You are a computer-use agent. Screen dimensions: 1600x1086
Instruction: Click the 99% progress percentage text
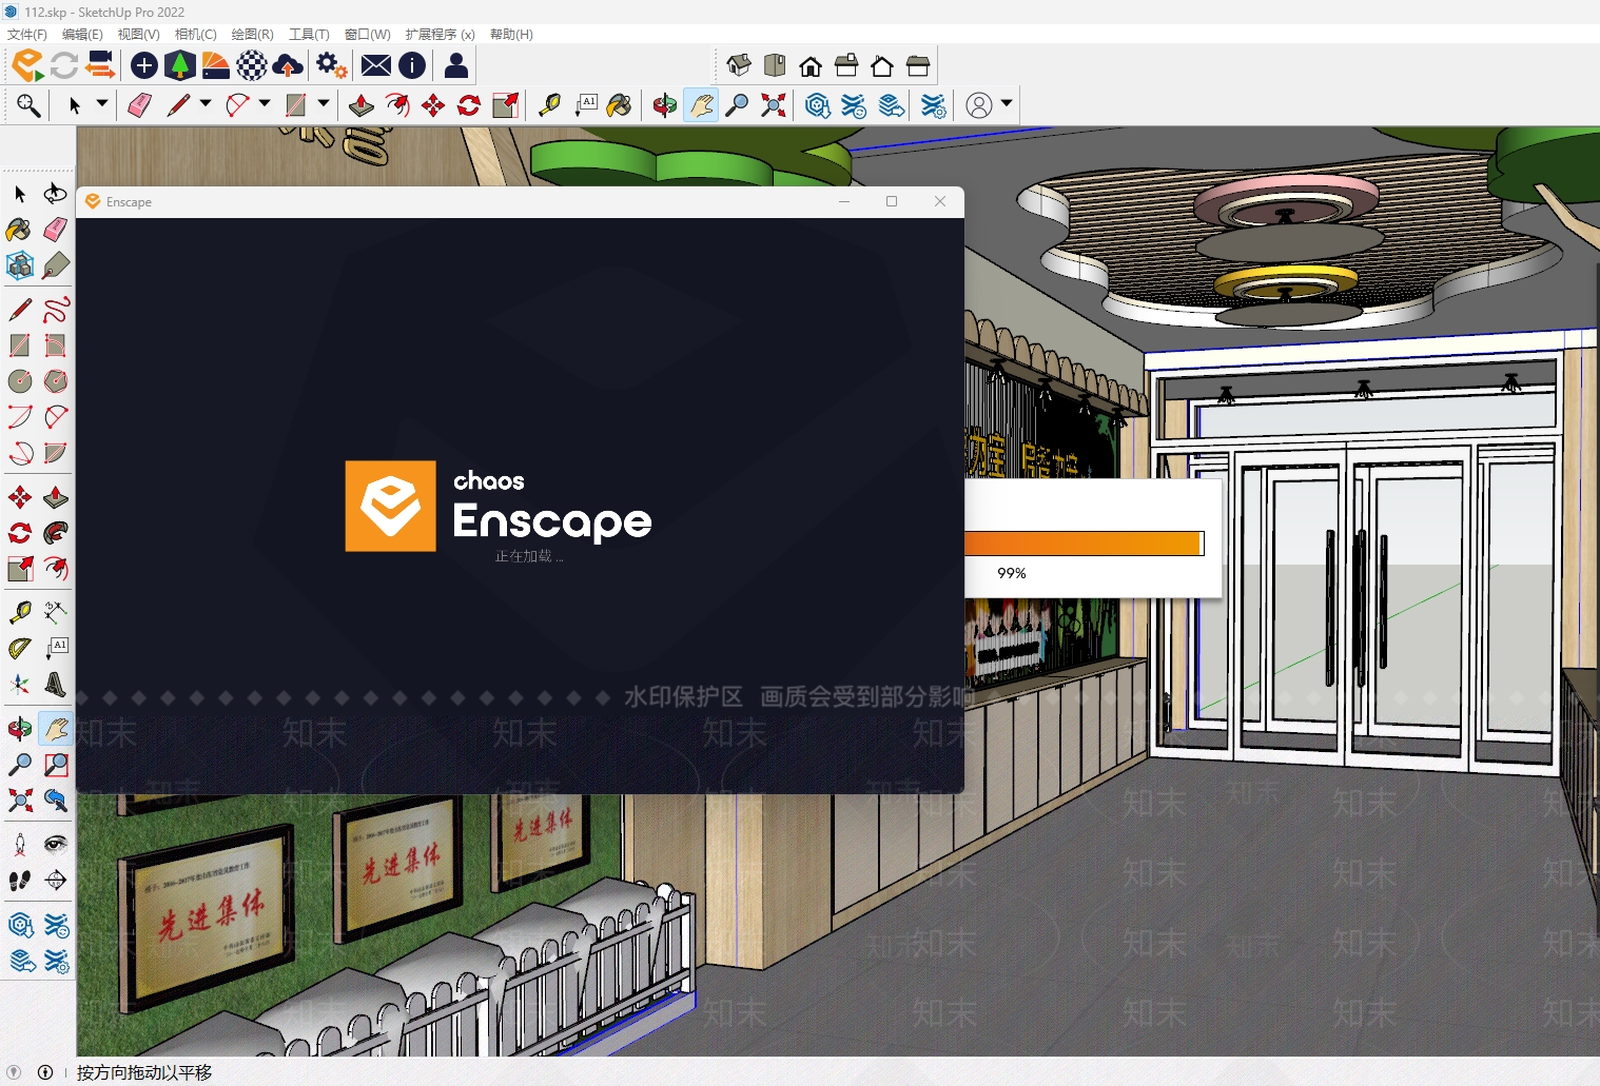(1011, 573)
